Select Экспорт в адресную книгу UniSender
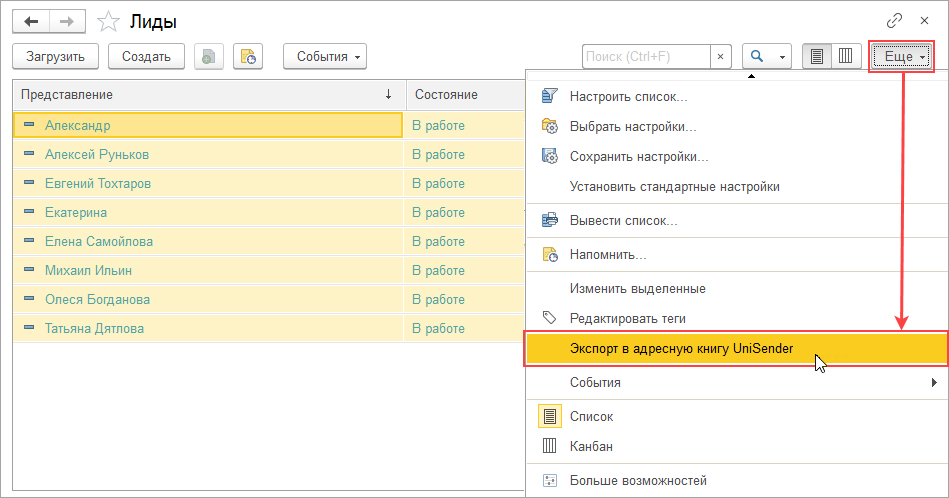Screen dimensions: 949x498 [681, 348]
